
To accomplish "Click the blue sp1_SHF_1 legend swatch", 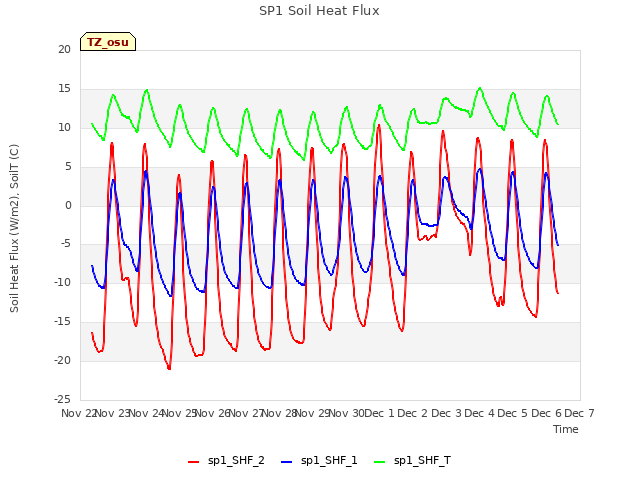I will [x=287, y=462].
